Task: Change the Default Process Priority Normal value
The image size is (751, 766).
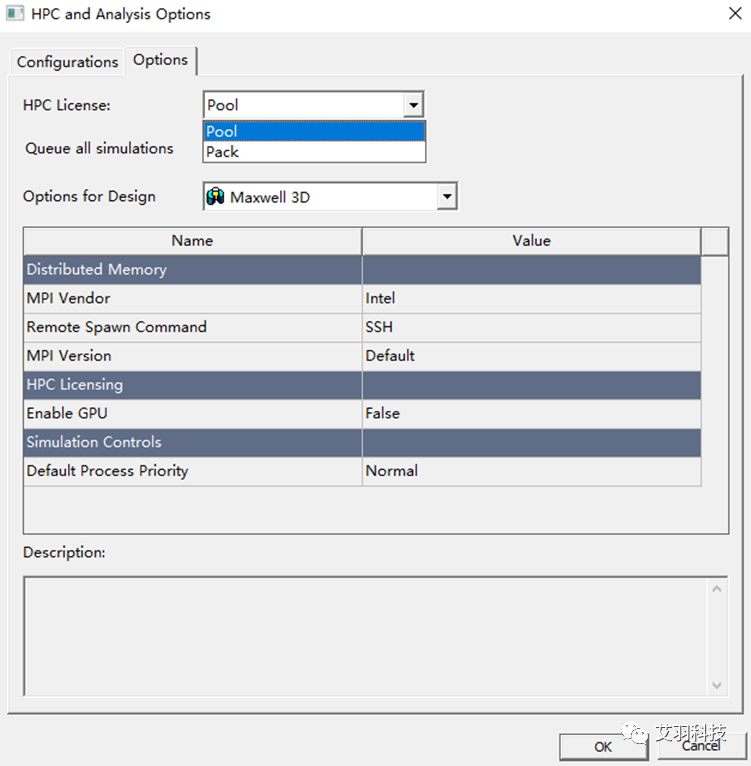Action: coord(531,471)
